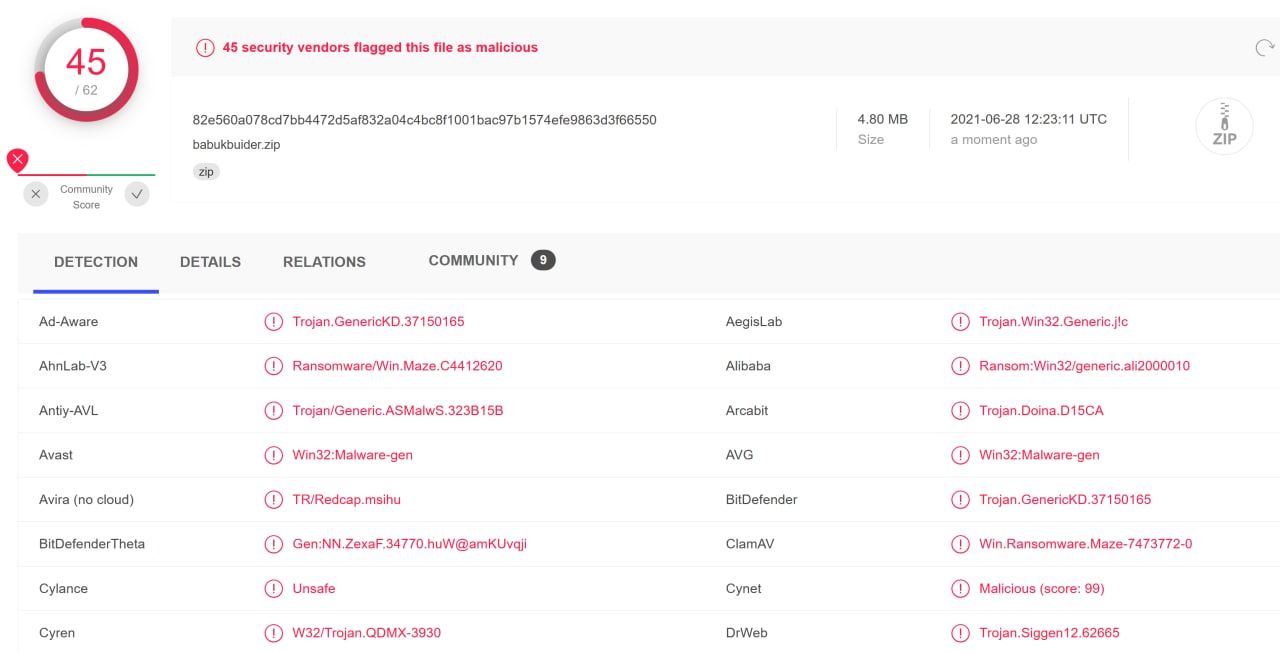Click the ClamAV alert icon

click(x=960, y=544)
